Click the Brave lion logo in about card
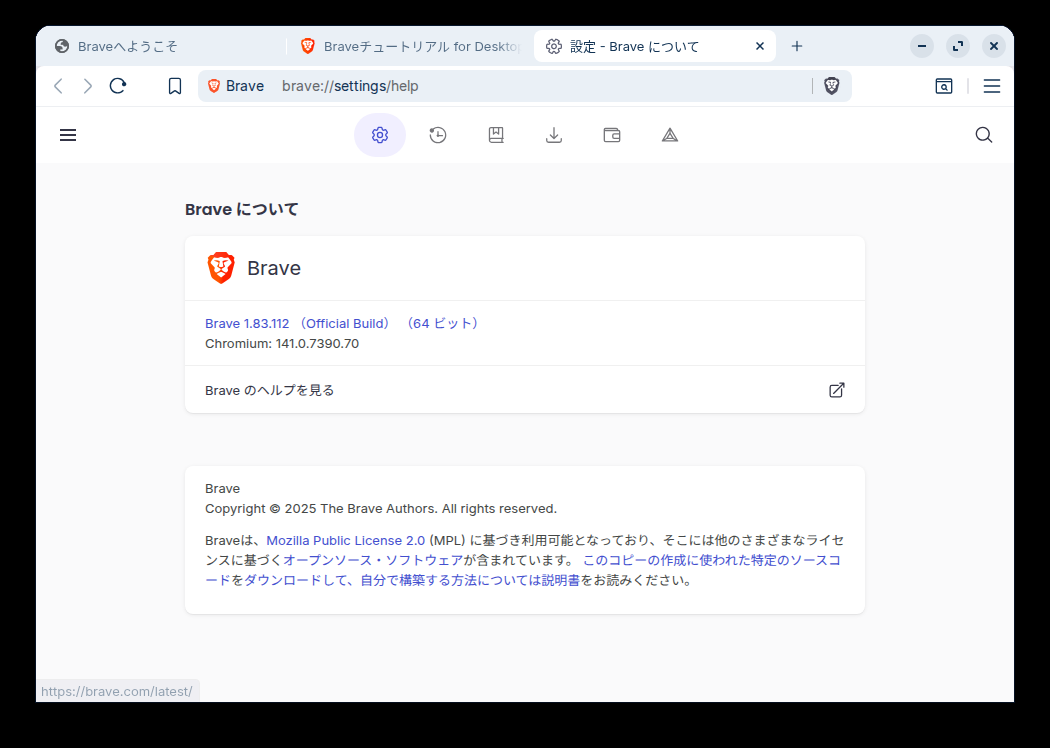The width and height of the screenshot is (1050, 748). pos(221,268)
